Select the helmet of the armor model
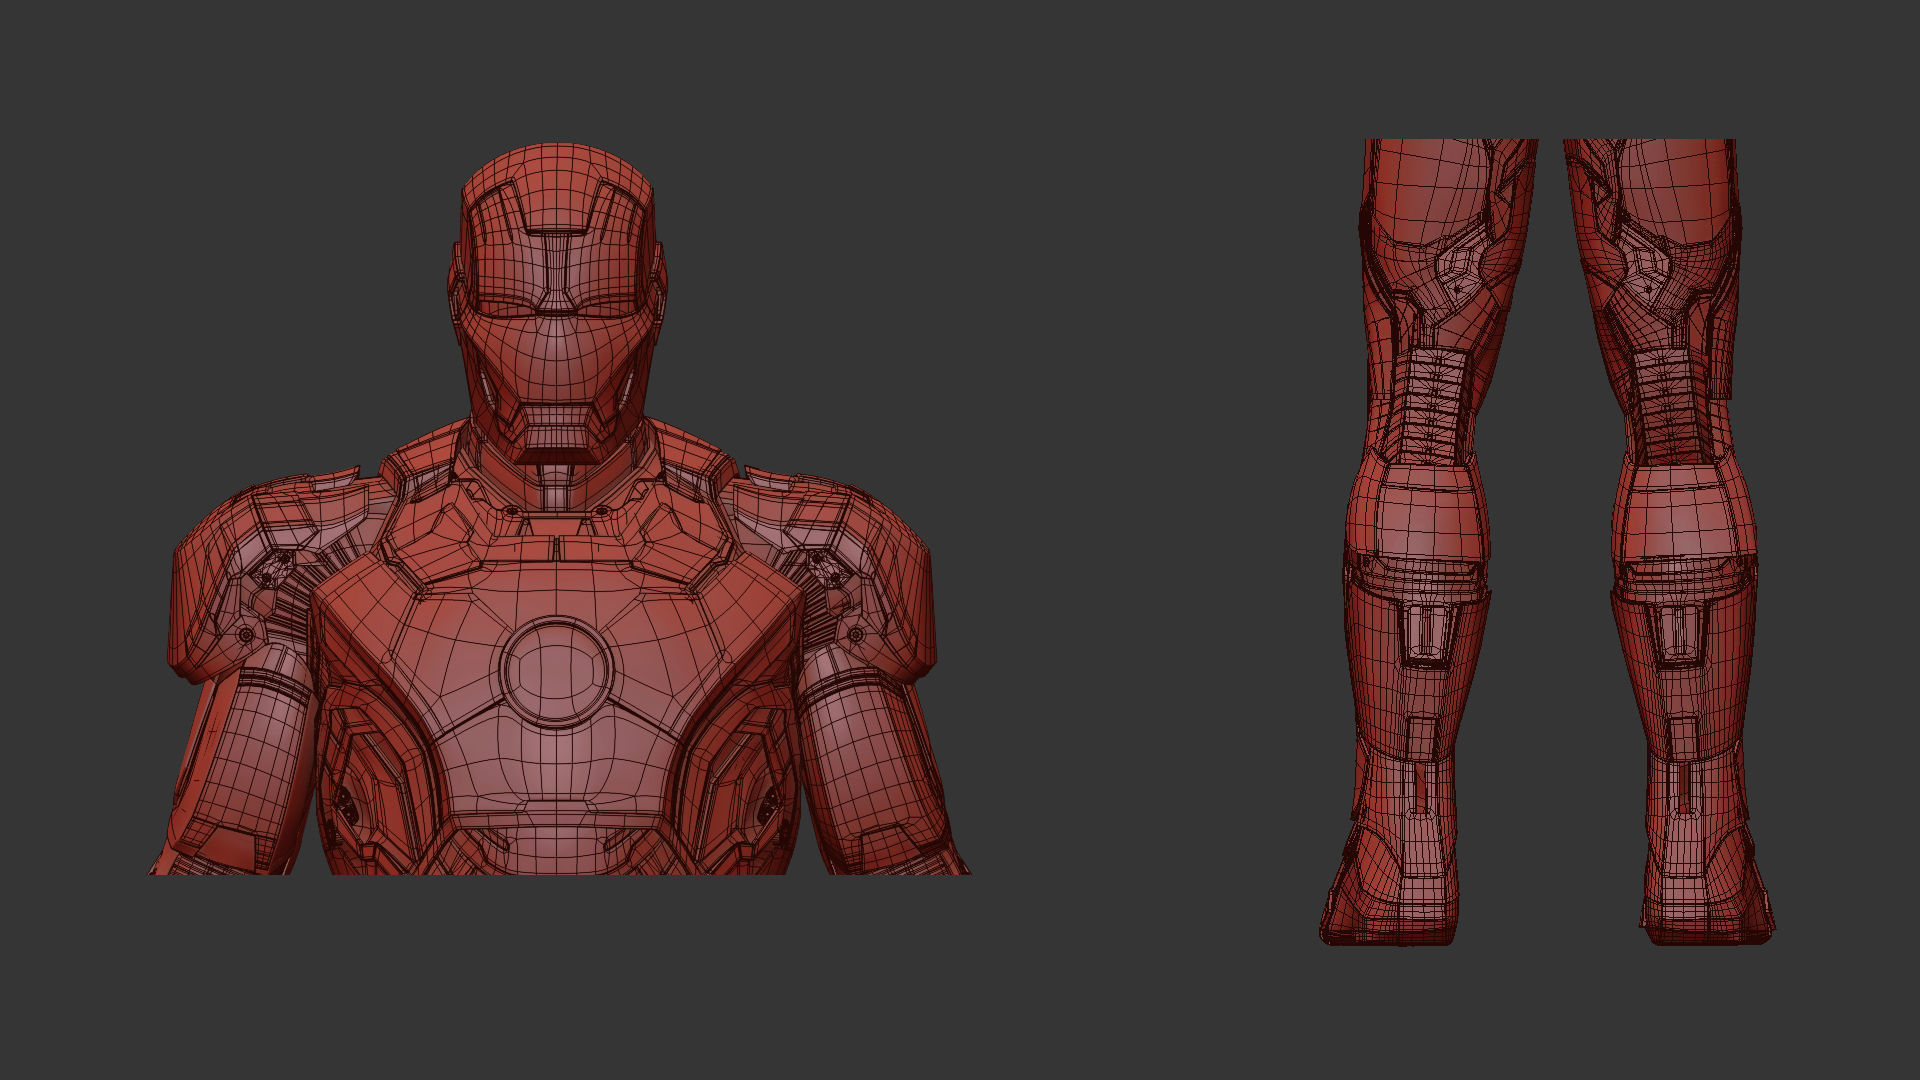1920x1080 pixels. [x=557, y=304]
